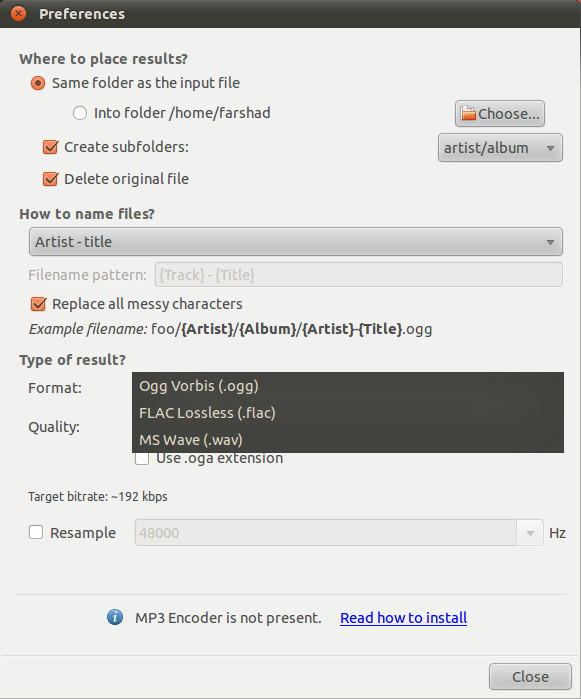581x699 pixels.
Task: Close Preferences with the orange X icon
Action: click(18, 13)
